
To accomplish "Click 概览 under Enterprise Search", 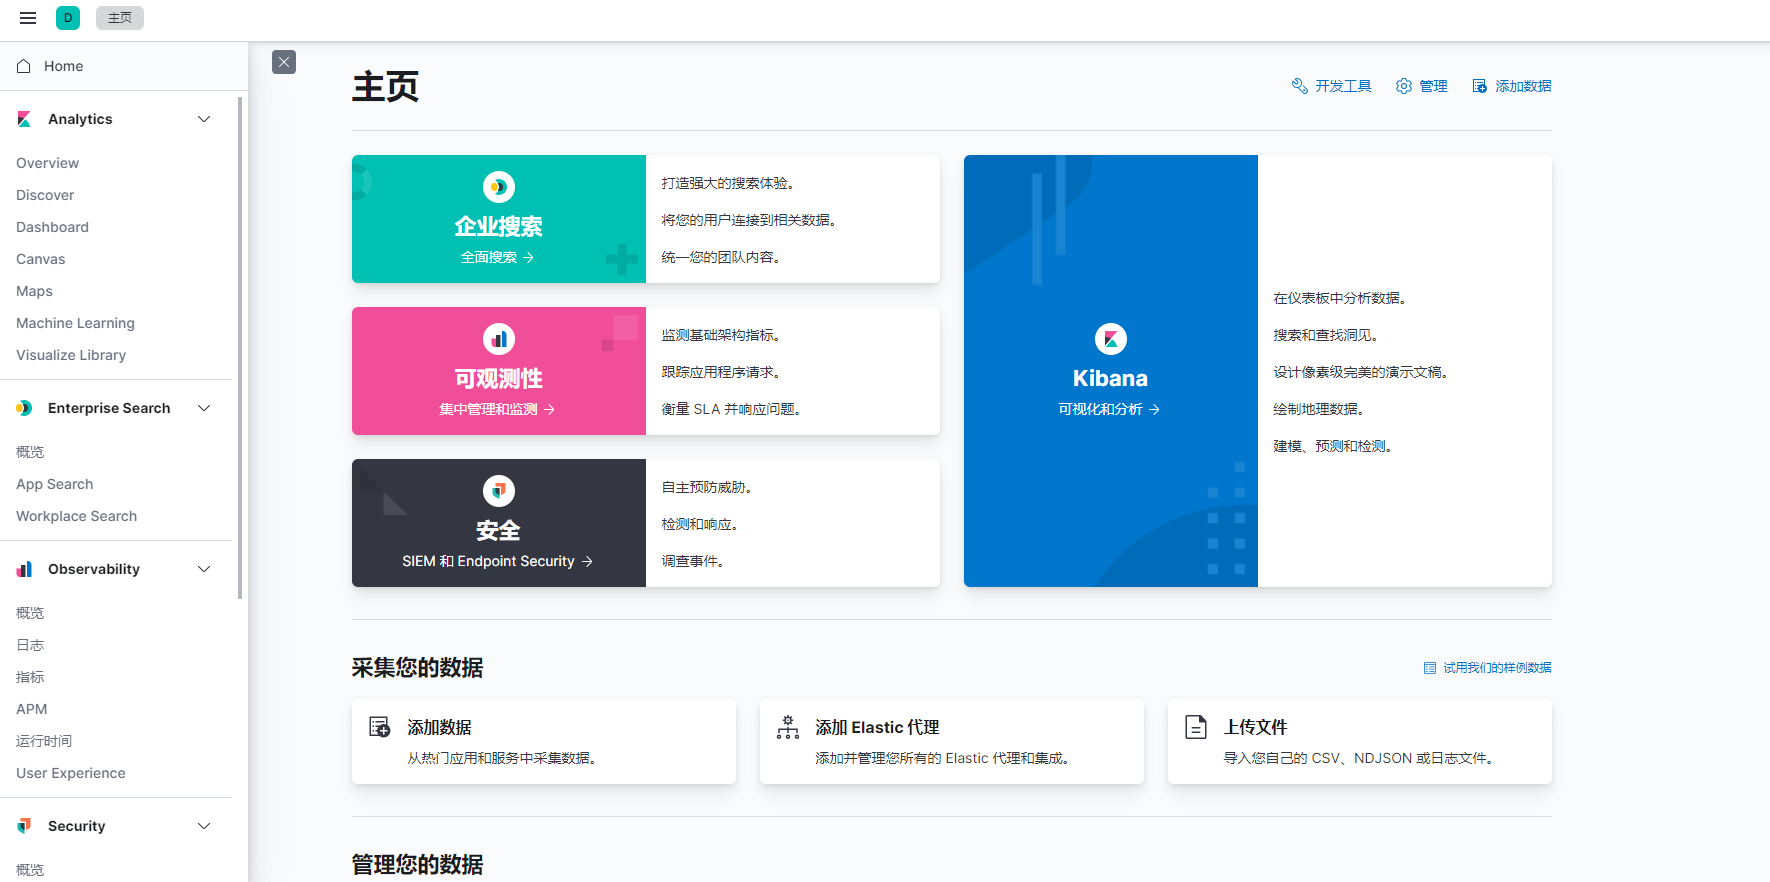I will coord(30,452).
